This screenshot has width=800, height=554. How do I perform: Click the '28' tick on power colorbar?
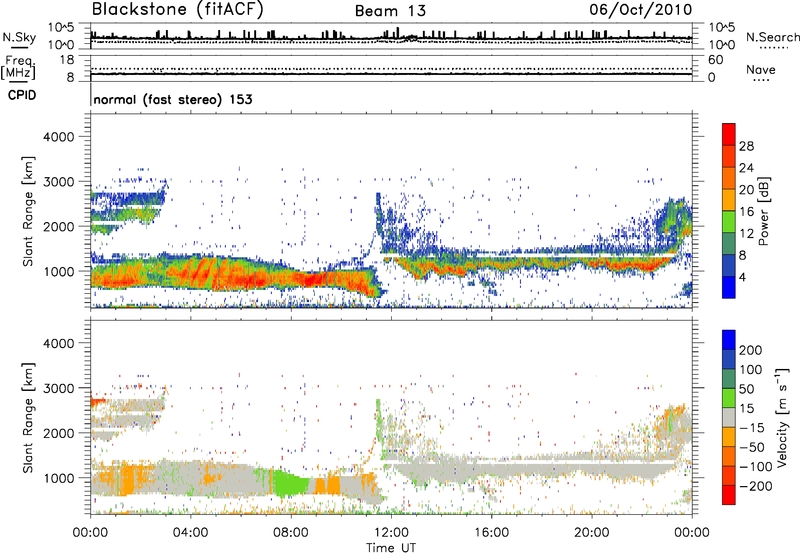(746, 146)
